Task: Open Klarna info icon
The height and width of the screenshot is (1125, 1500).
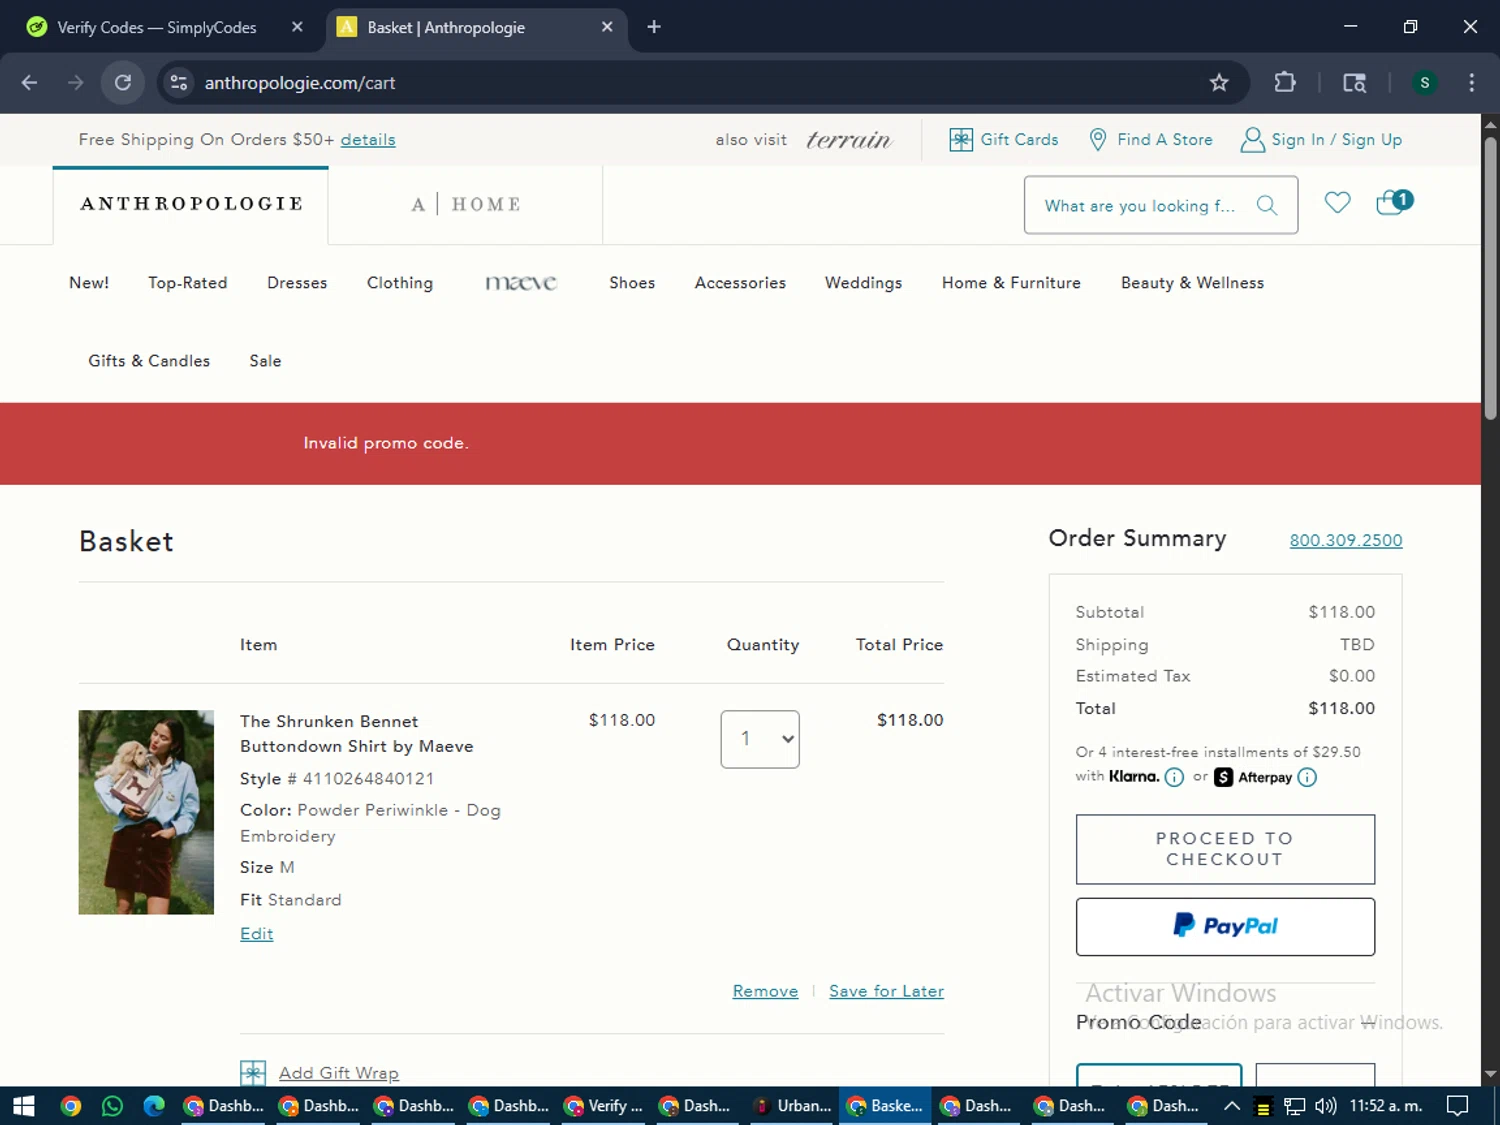Action: click(x=1174, y=777)
